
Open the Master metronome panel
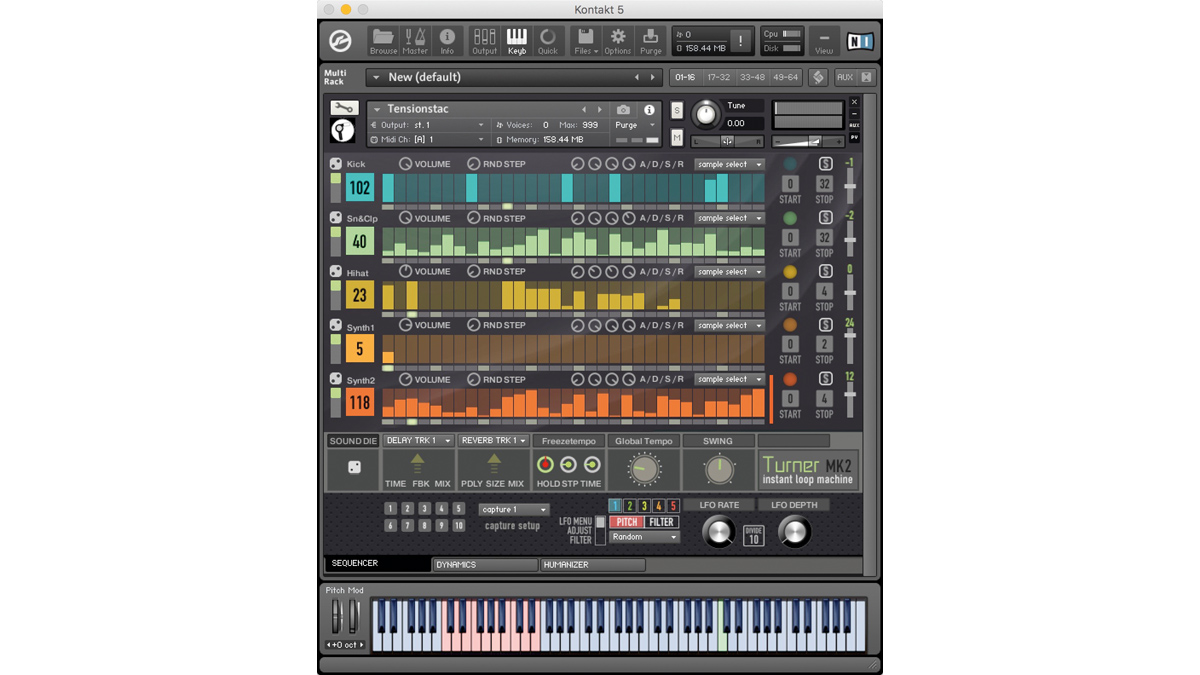tap(415, 41)
